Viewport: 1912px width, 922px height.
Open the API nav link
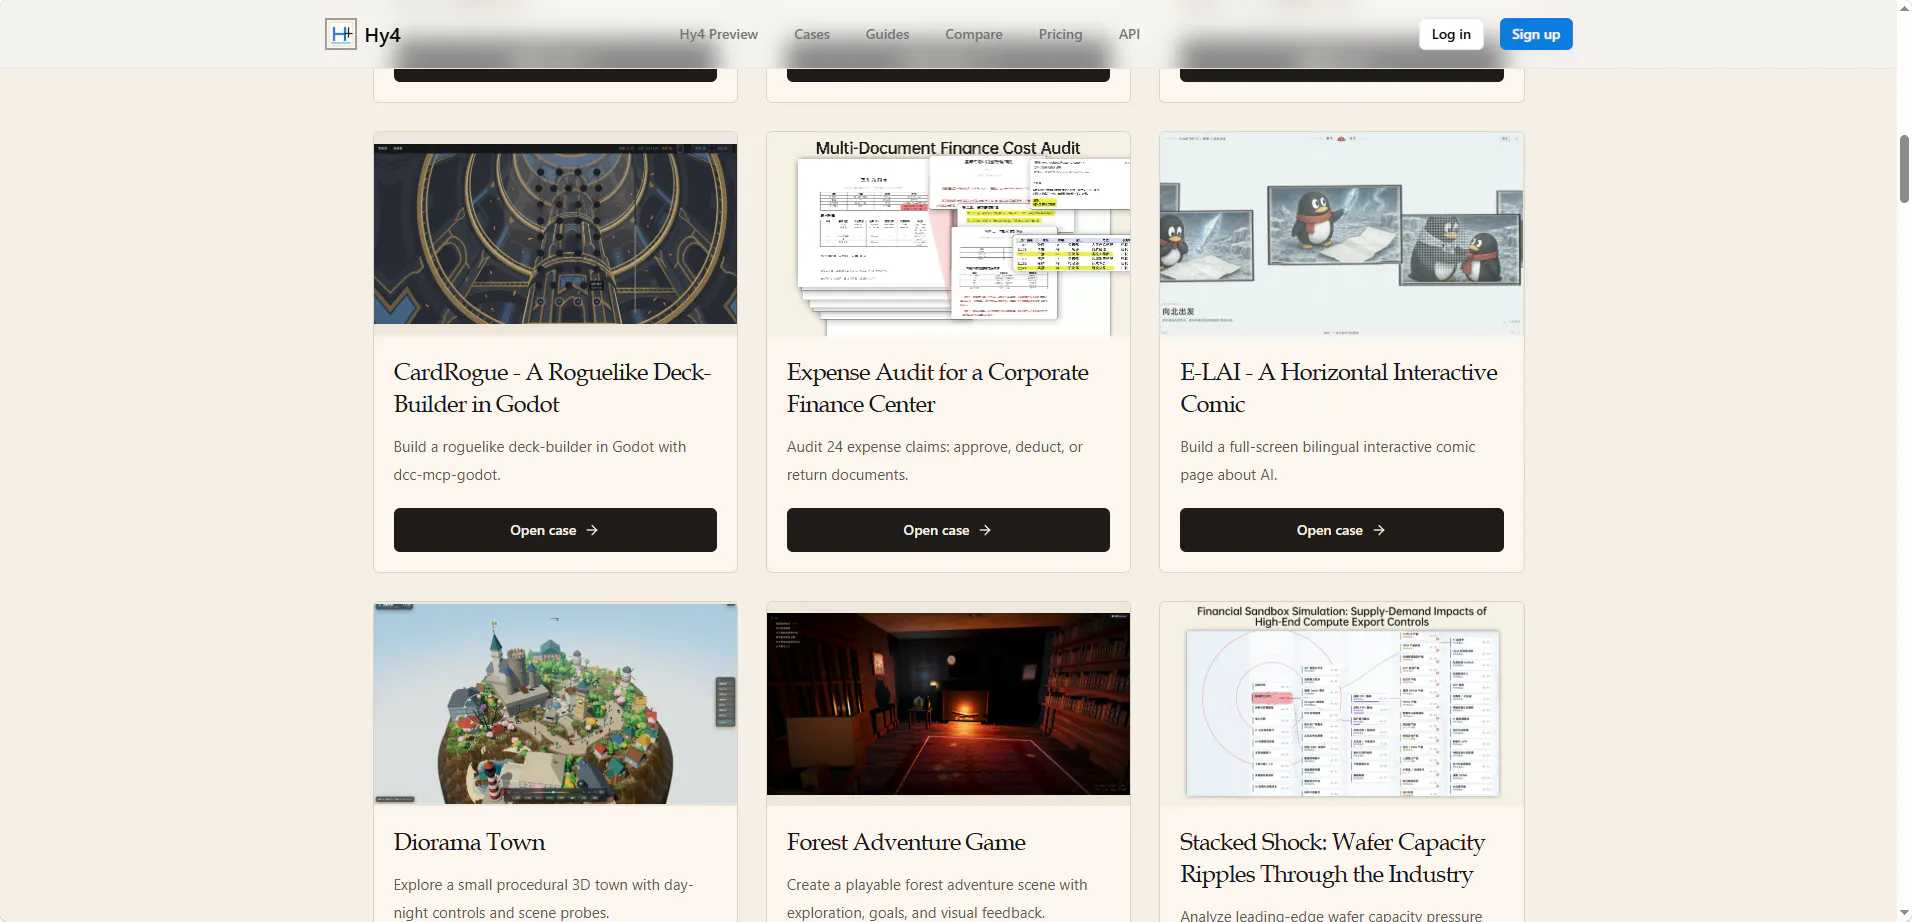point(1129,34)
